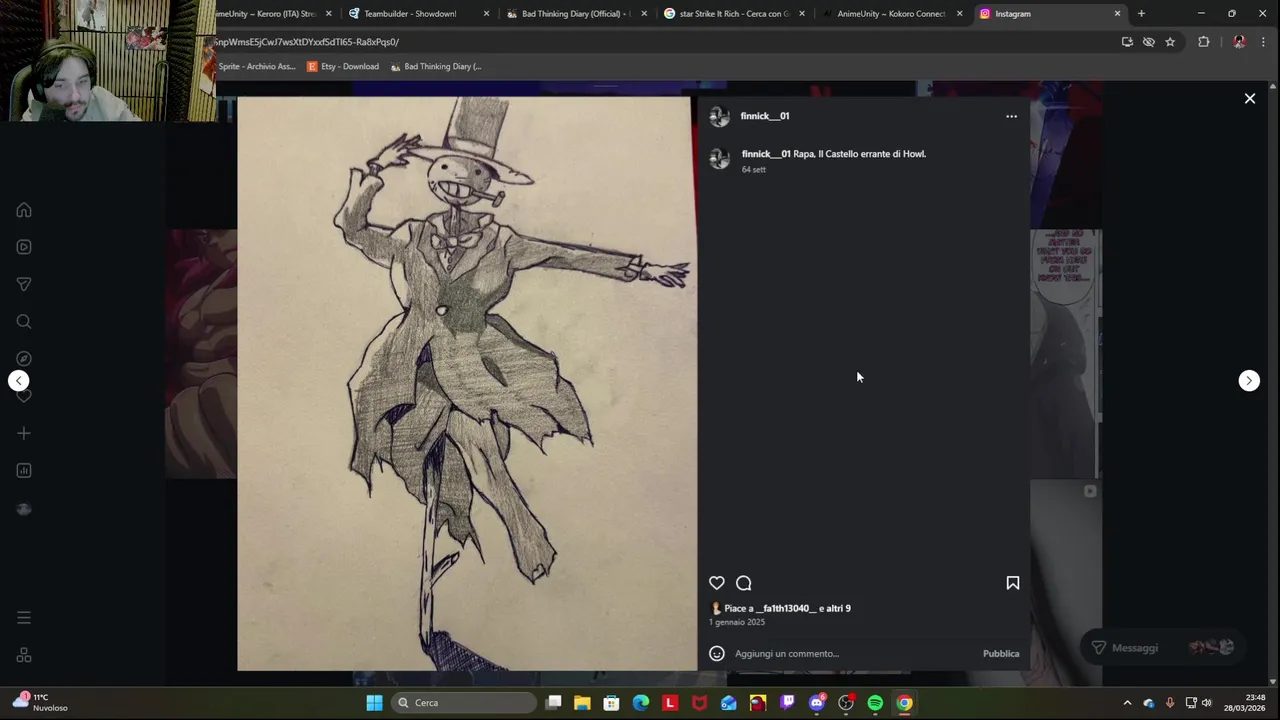Open the Meta apps icon in sidebar
The height and width of the screenshot is (720, 1280).
point(24,655)
